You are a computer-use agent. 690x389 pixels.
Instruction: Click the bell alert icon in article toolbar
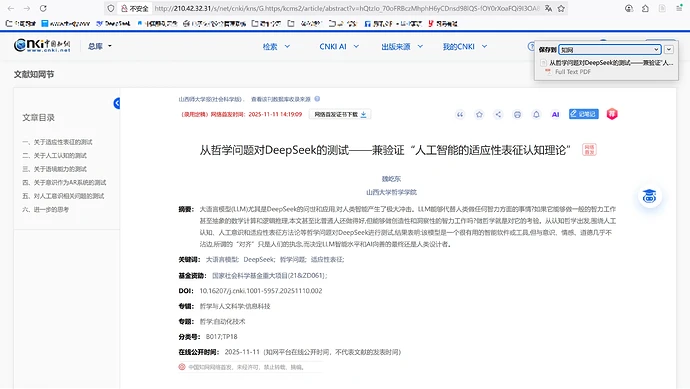pos(536,114)
